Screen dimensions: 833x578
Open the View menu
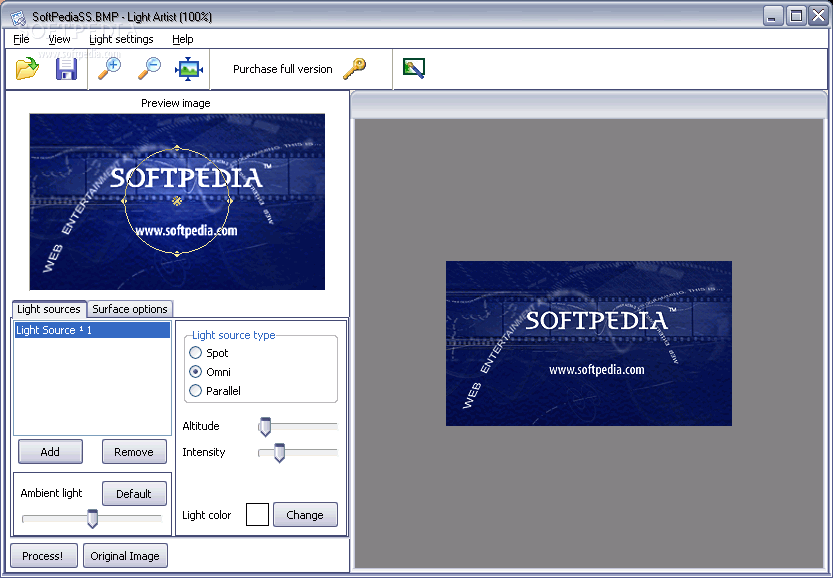[59, 39]
